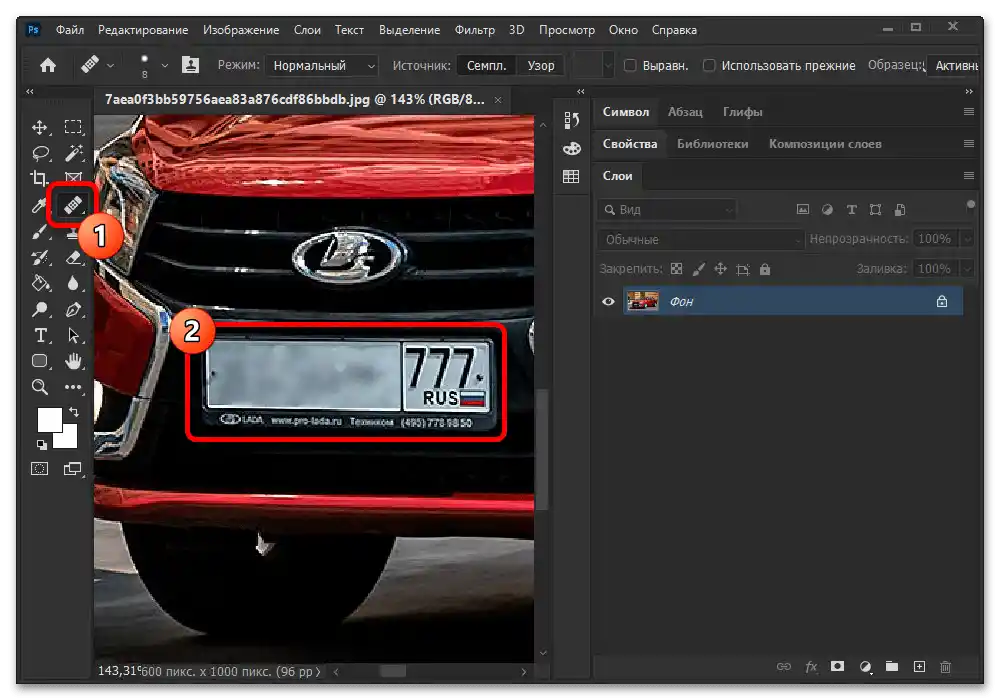Open the Вид layer filter type dropdown
Image resolution: width=1000 pixels, height=700 pixels.
[667, 210]
